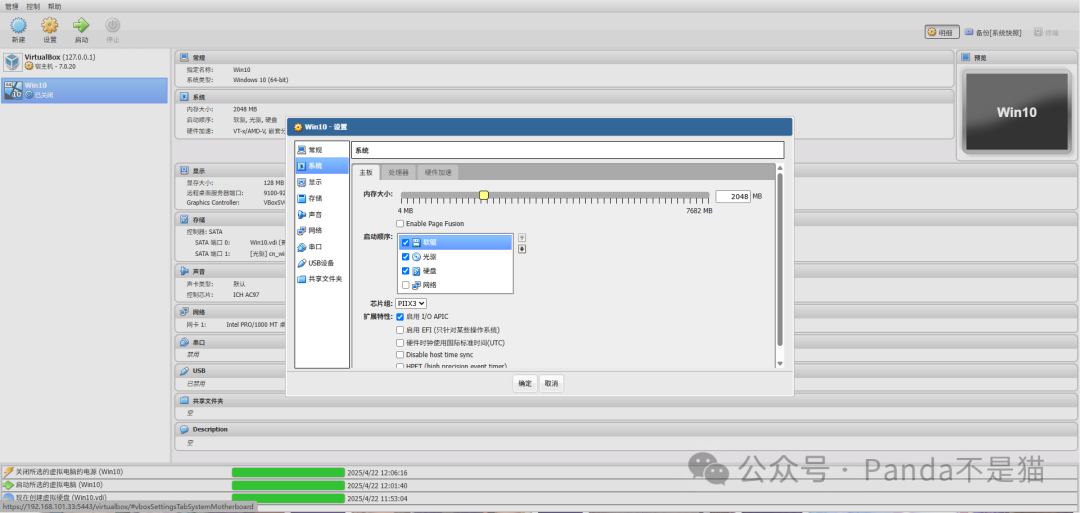Select the VirtualBox (127.0.0.1) host entry

(x=84, y=62)
